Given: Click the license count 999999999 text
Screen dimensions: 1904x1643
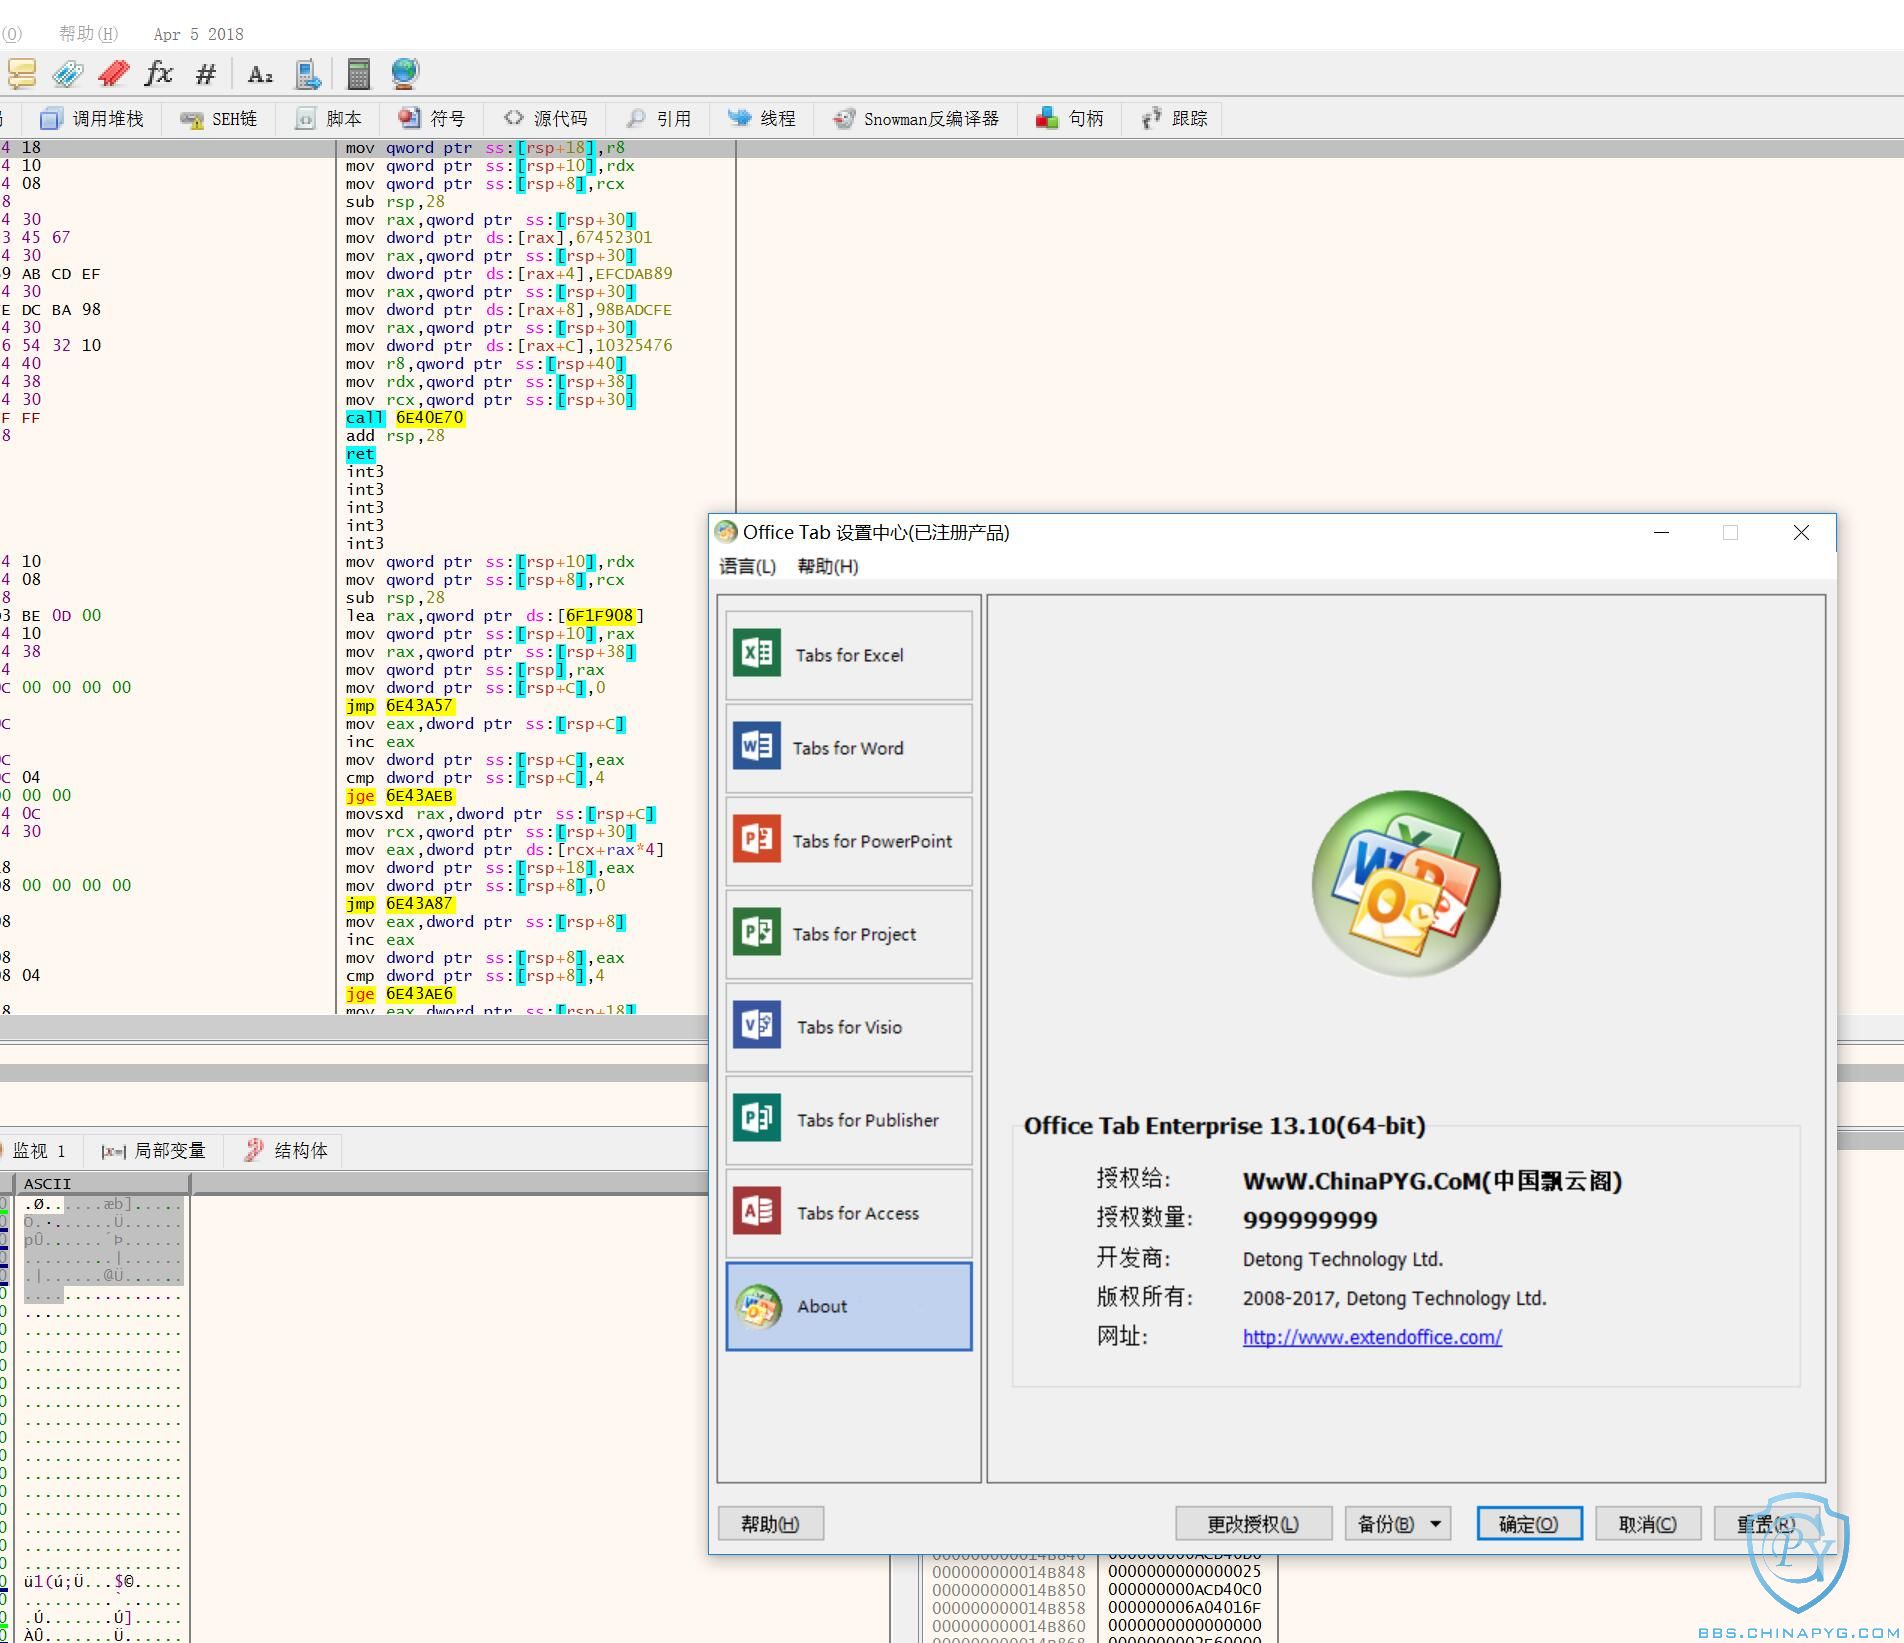Looking at the screenshot, I should (x=1310, y=1220).
